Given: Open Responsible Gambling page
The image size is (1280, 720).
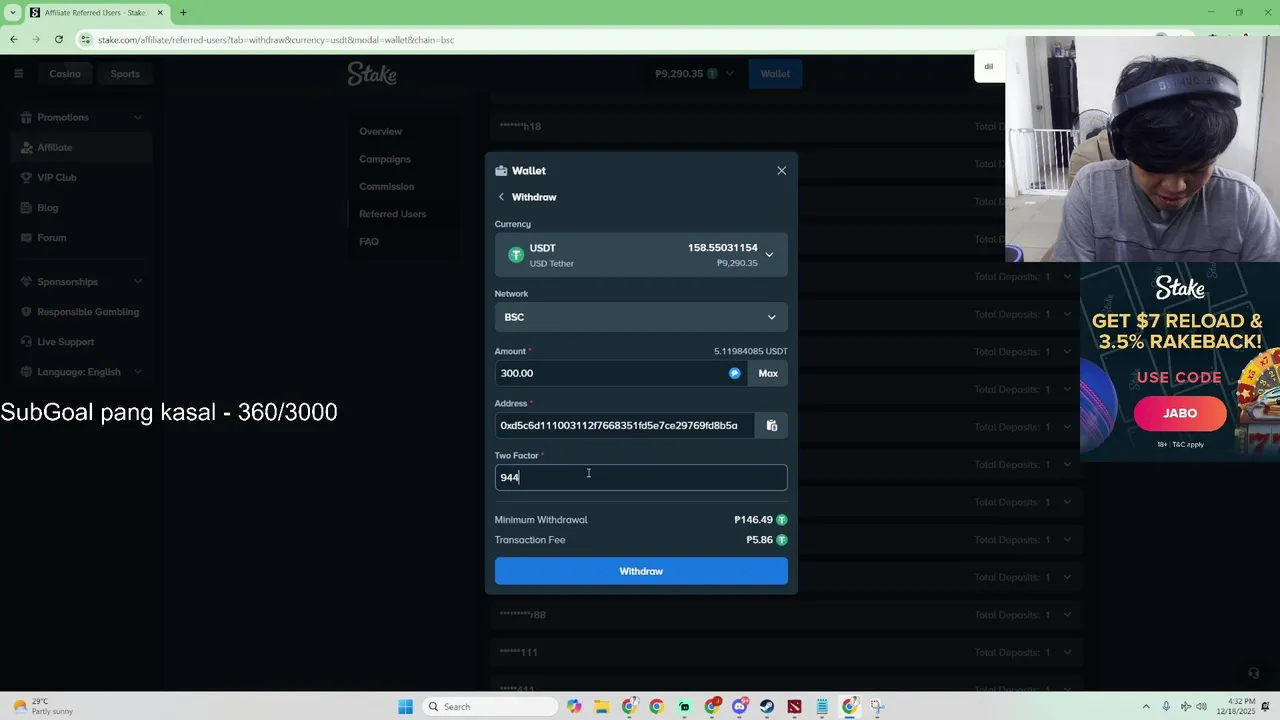Looking at the screenshot, I should pos(82,312).
